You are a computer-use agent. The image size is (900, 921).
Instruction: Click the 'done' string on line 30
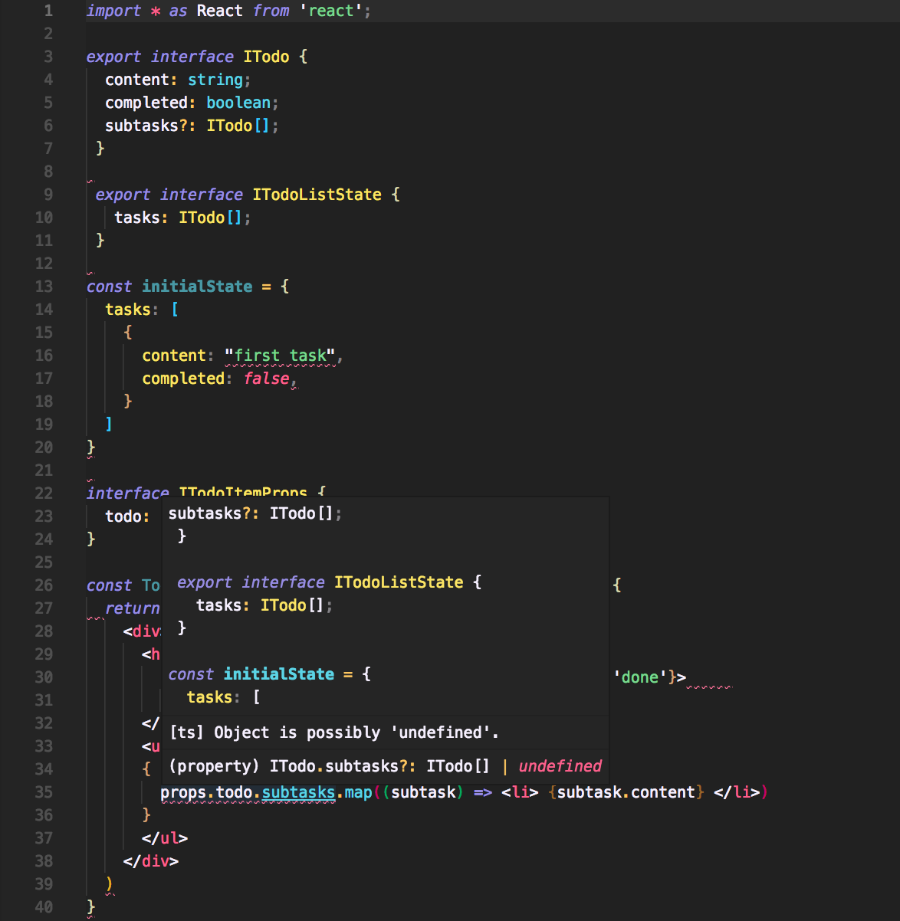tap(640, 677)
